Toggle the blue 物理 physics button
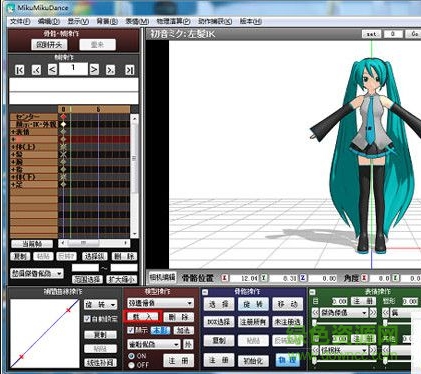421x374 pixels. pos(287,360)
